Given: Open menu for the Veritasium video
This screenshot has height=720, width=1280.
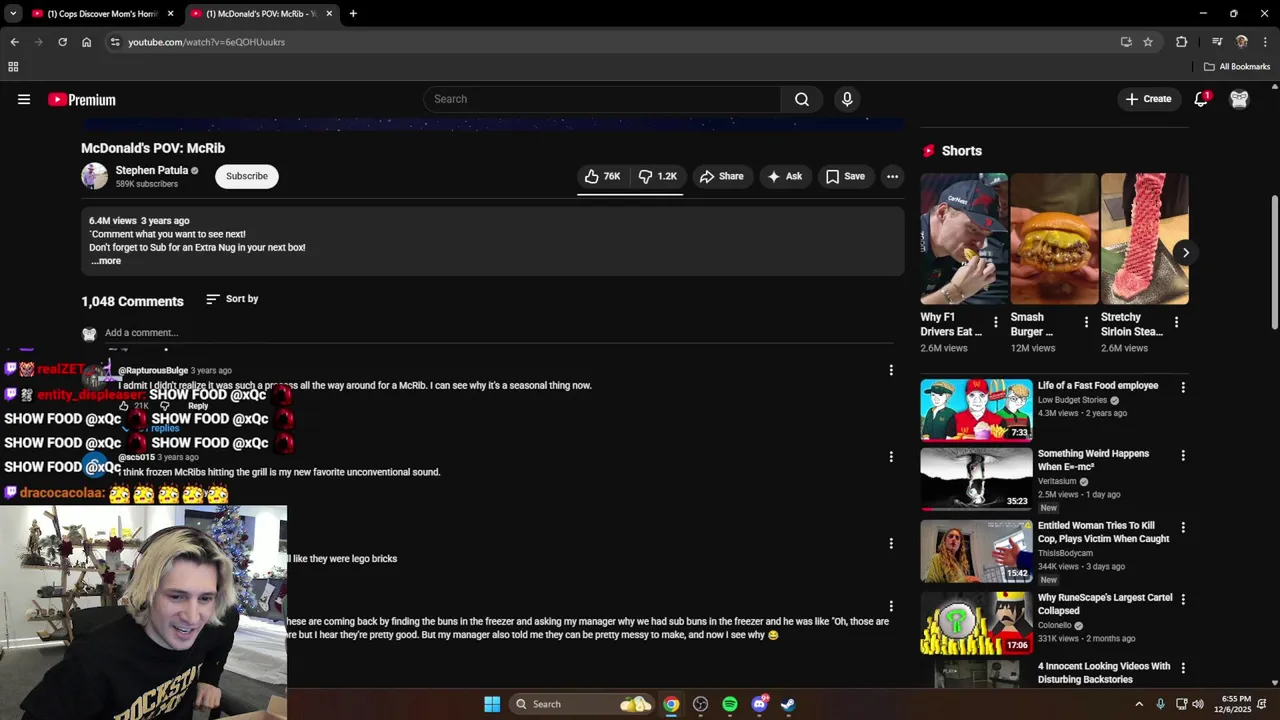Looking at the screenshot, I should pyautogui.click(x=1183, y=455).
